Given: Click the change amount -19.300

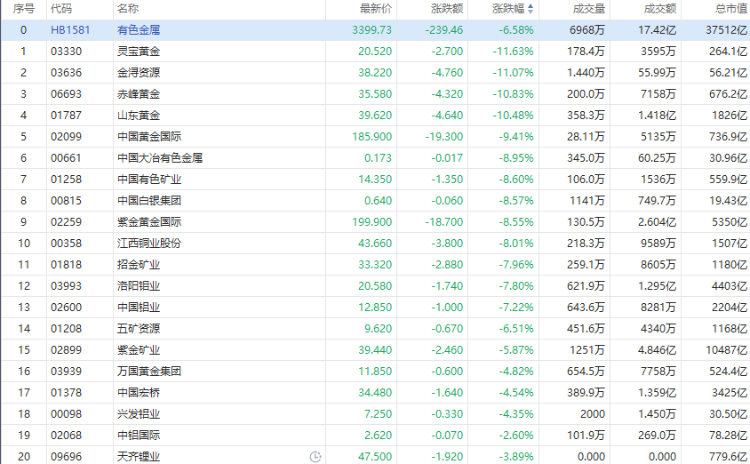Looking at the screenshot, I should 444,137.
